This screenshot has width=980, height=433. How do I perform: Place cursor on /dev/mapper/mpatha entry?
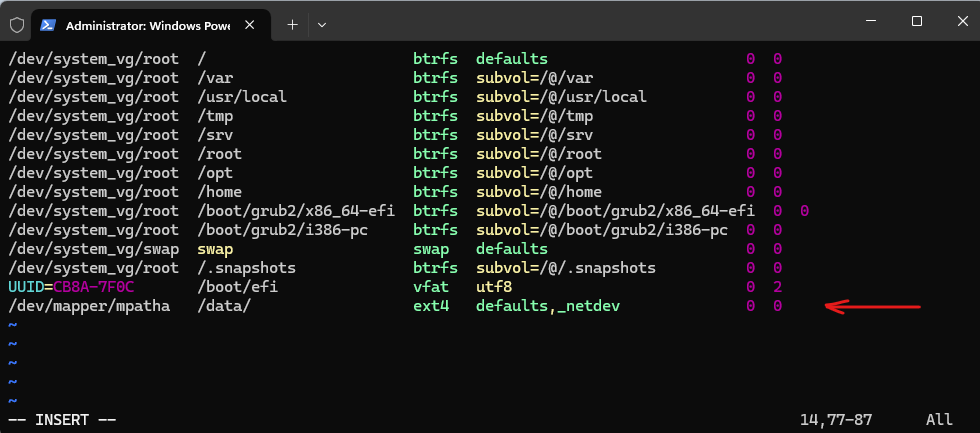89,307
